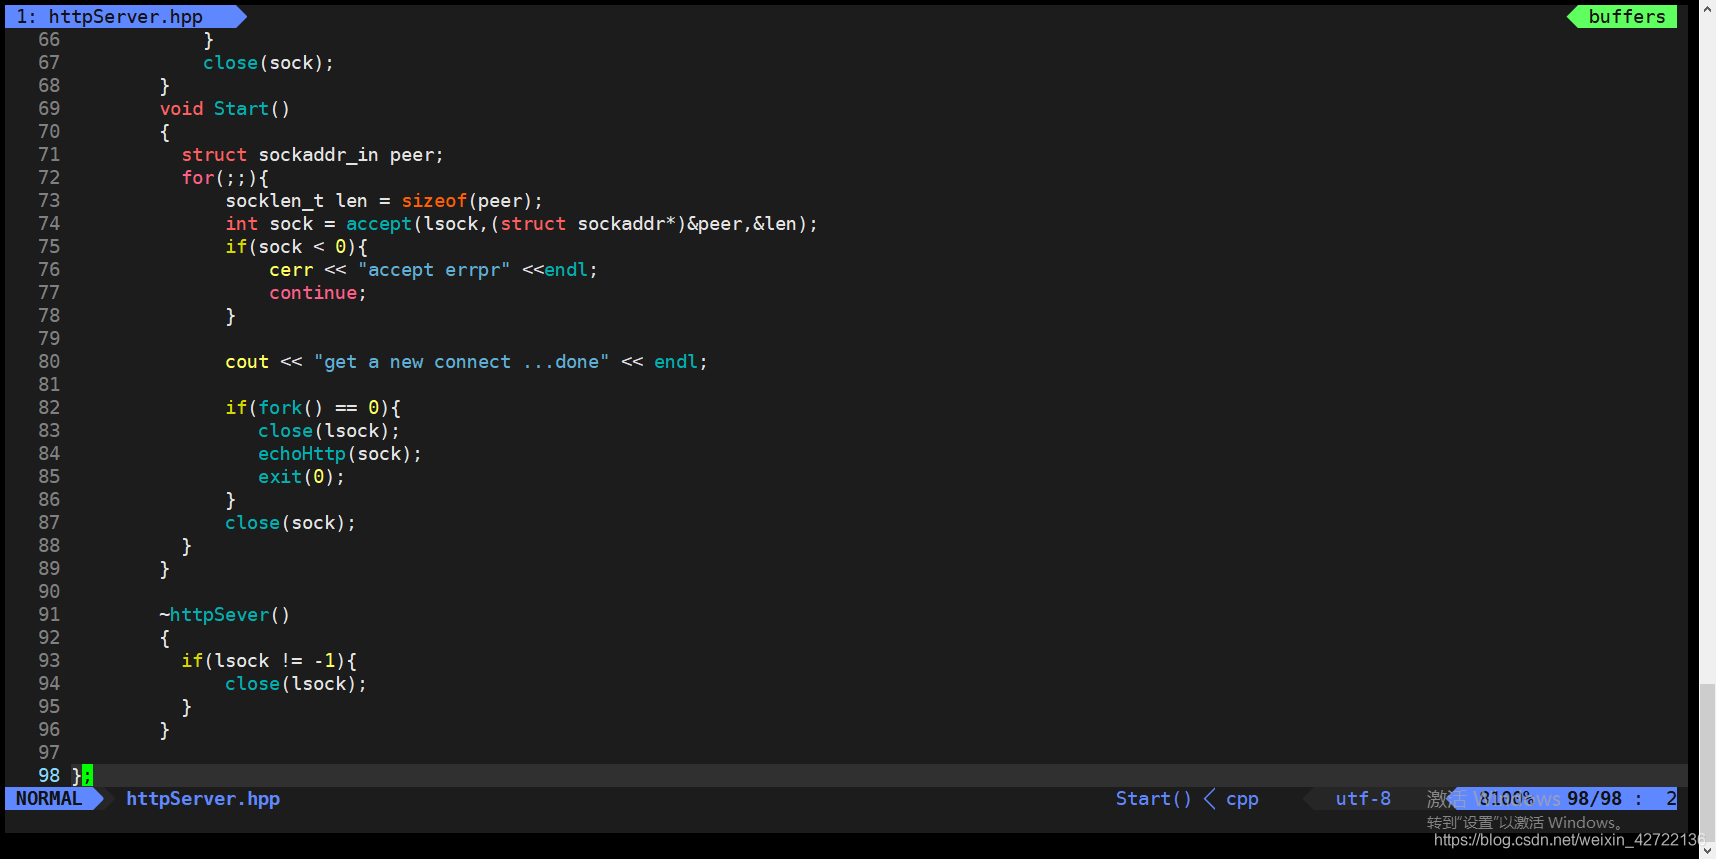Click 'close(lsock);' on line 94
Viewport: 1716px width, 859px height.
click(296, 683)
